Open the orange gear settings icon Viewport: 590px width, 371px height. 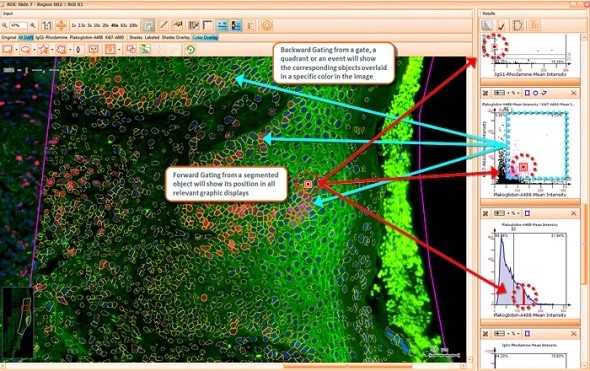[x=267, y=26]
